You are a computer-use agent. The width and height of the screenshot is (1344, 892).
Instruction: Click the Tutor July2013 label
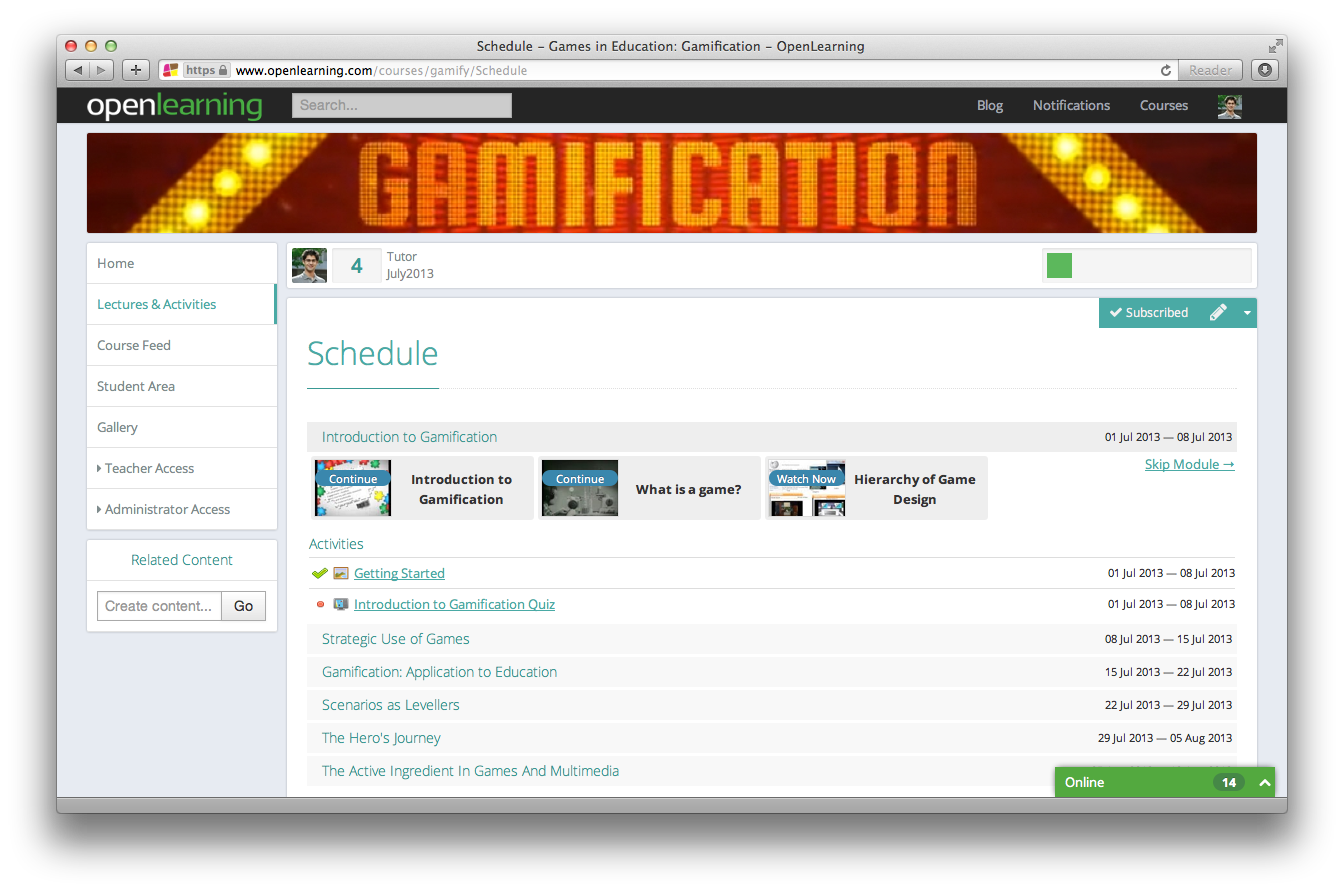click(410, 265)
